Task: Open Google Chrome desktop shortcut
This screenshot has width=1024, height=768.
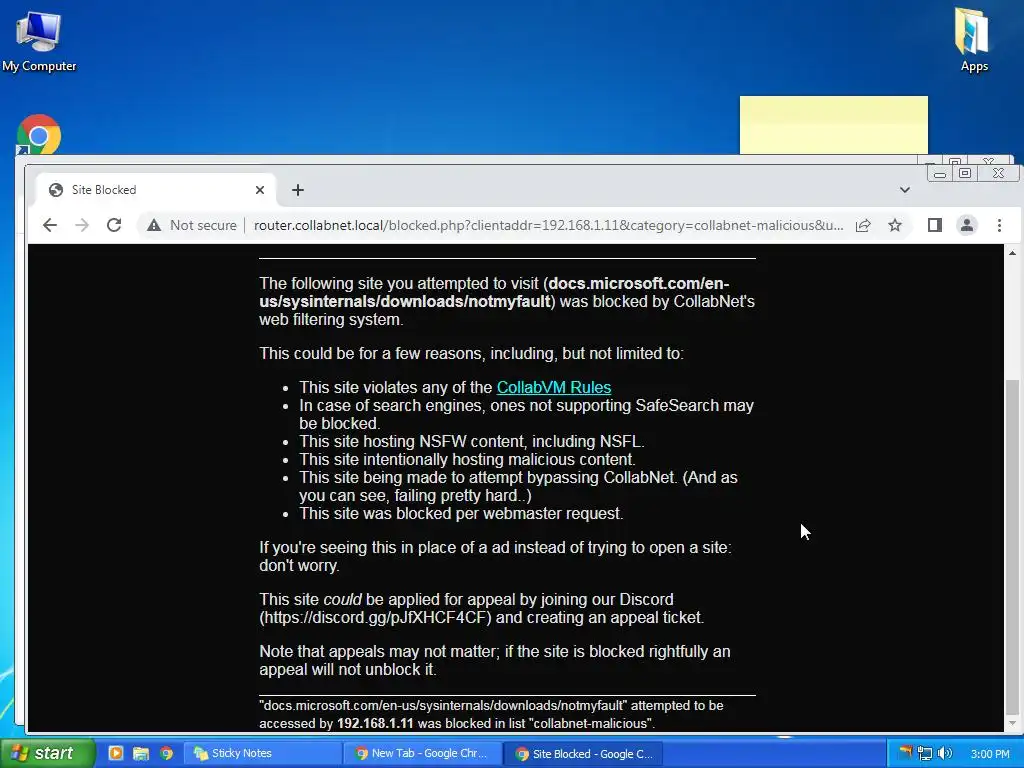Action: [39, 135]
